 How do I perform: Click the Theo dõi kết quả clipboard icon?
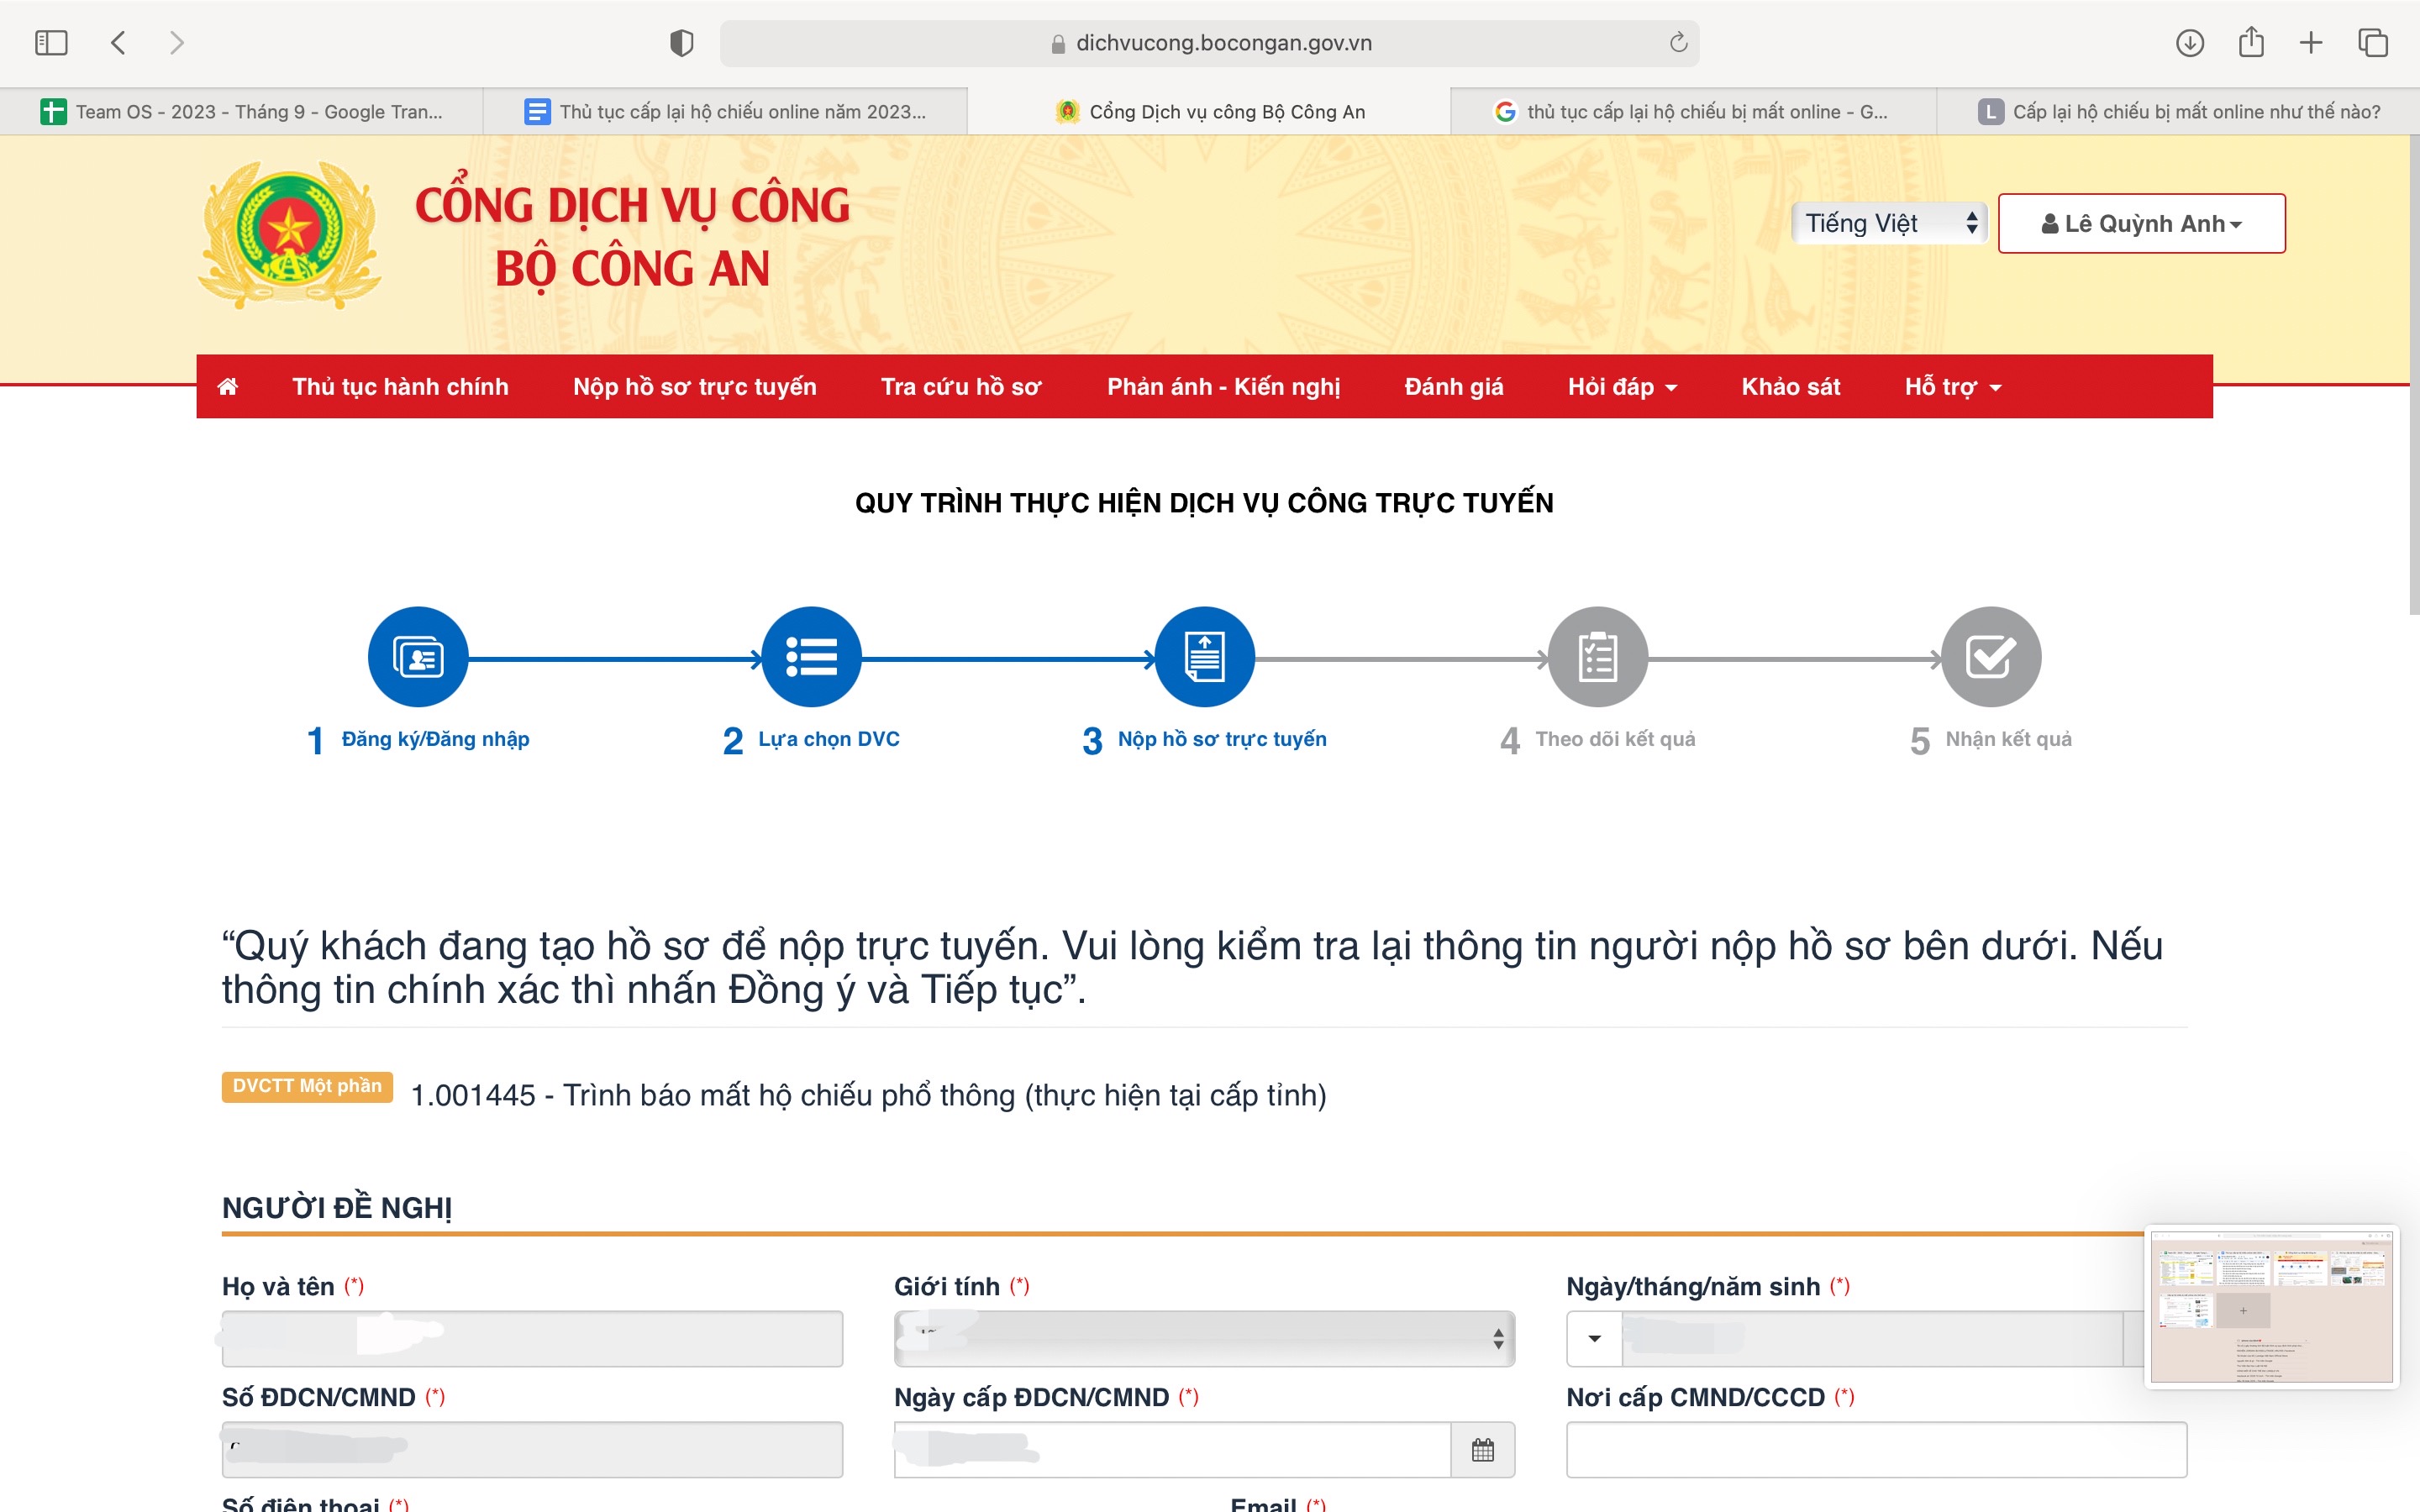(1597, 657)
